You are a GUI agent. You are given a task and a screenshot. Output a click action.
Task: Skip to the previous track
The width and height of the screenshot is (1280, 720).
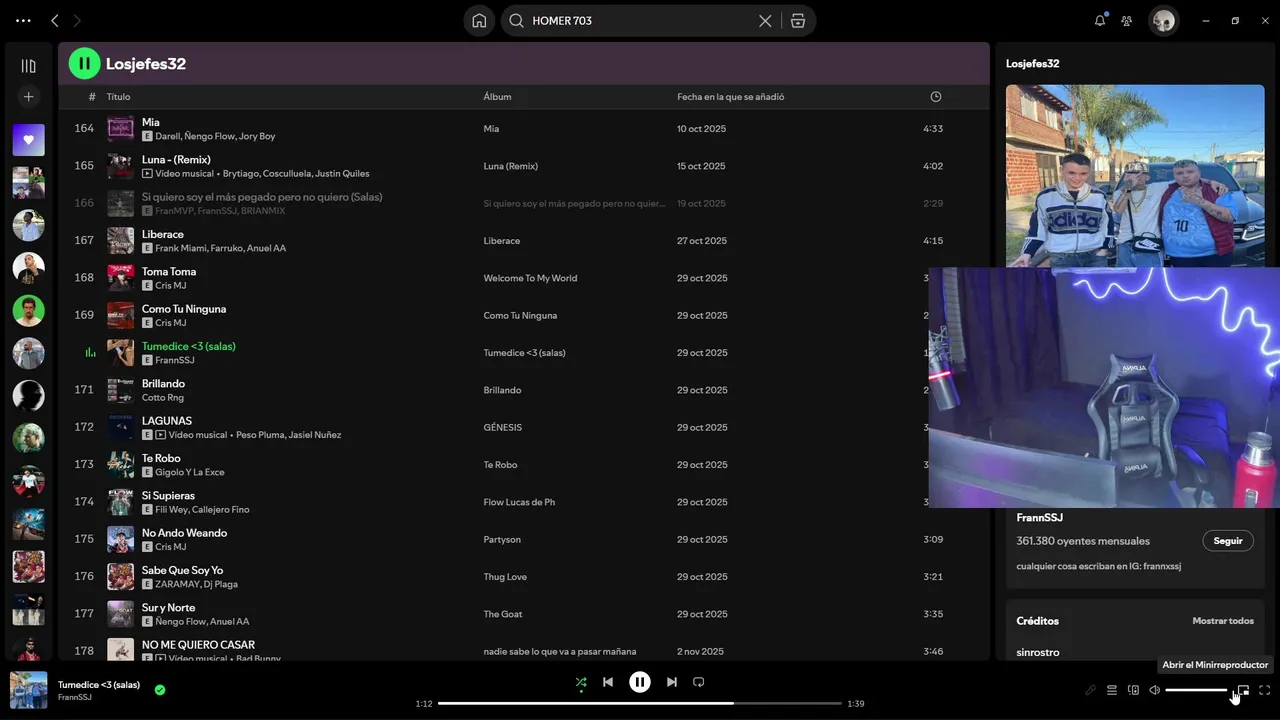(x=608, y=682)
